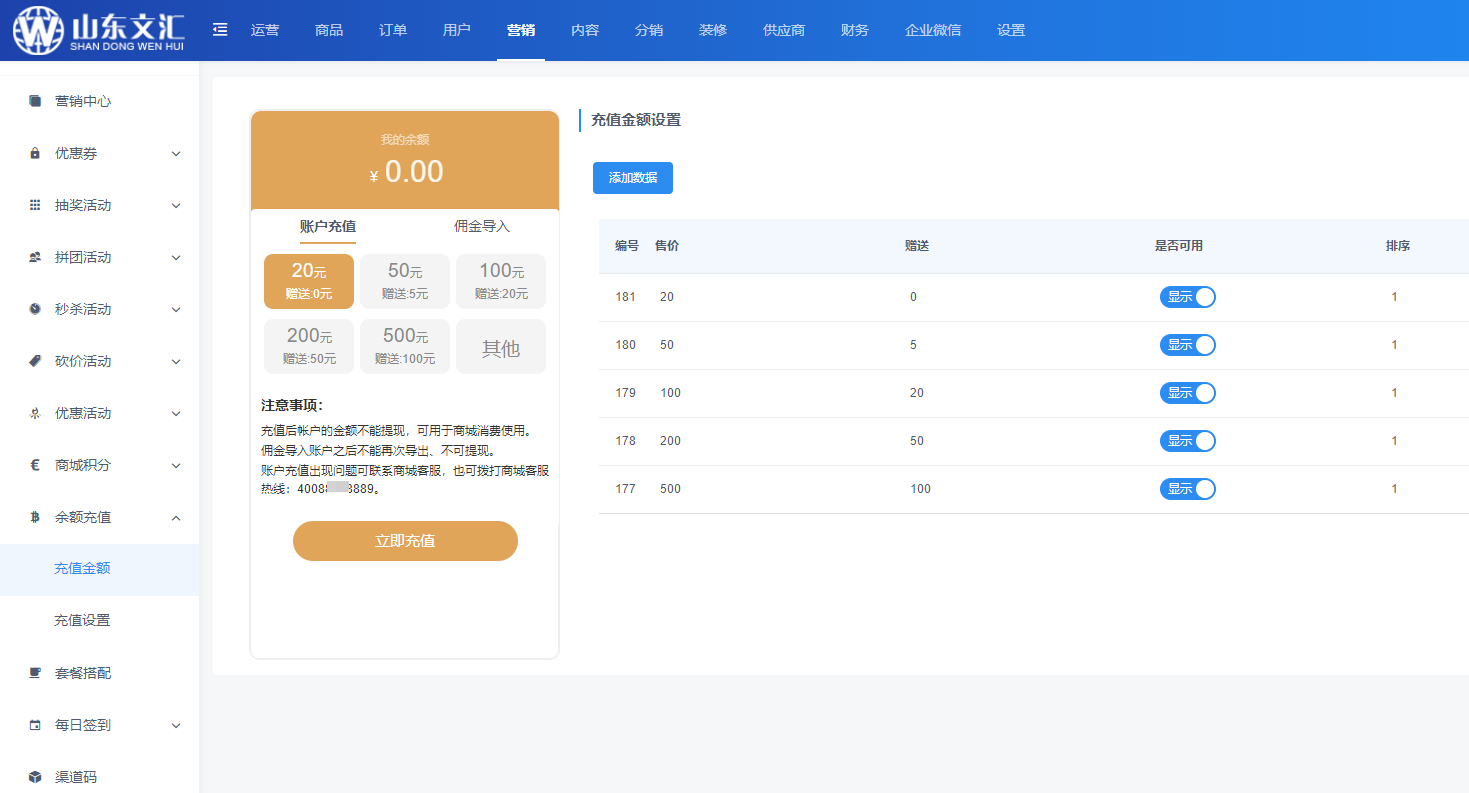The image size is (1469, 793).
Task: Expand the 砍价活动 submenu chevron
Action: (176, 362)
